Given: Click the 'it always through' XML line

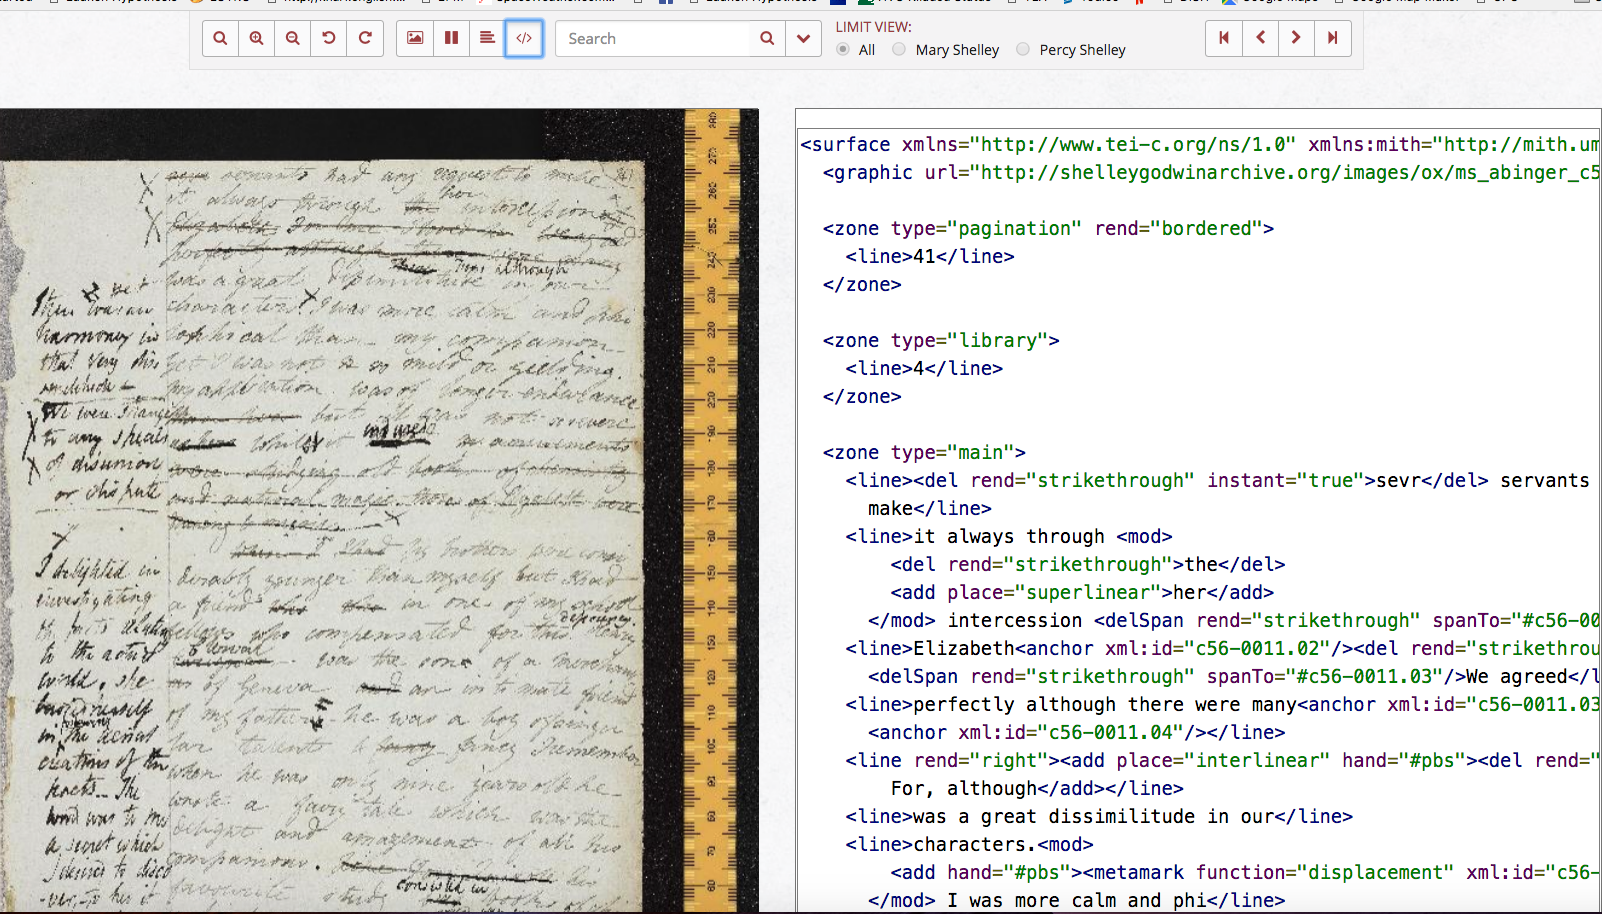Looking at the screenshot, I should click(1009, 536).
